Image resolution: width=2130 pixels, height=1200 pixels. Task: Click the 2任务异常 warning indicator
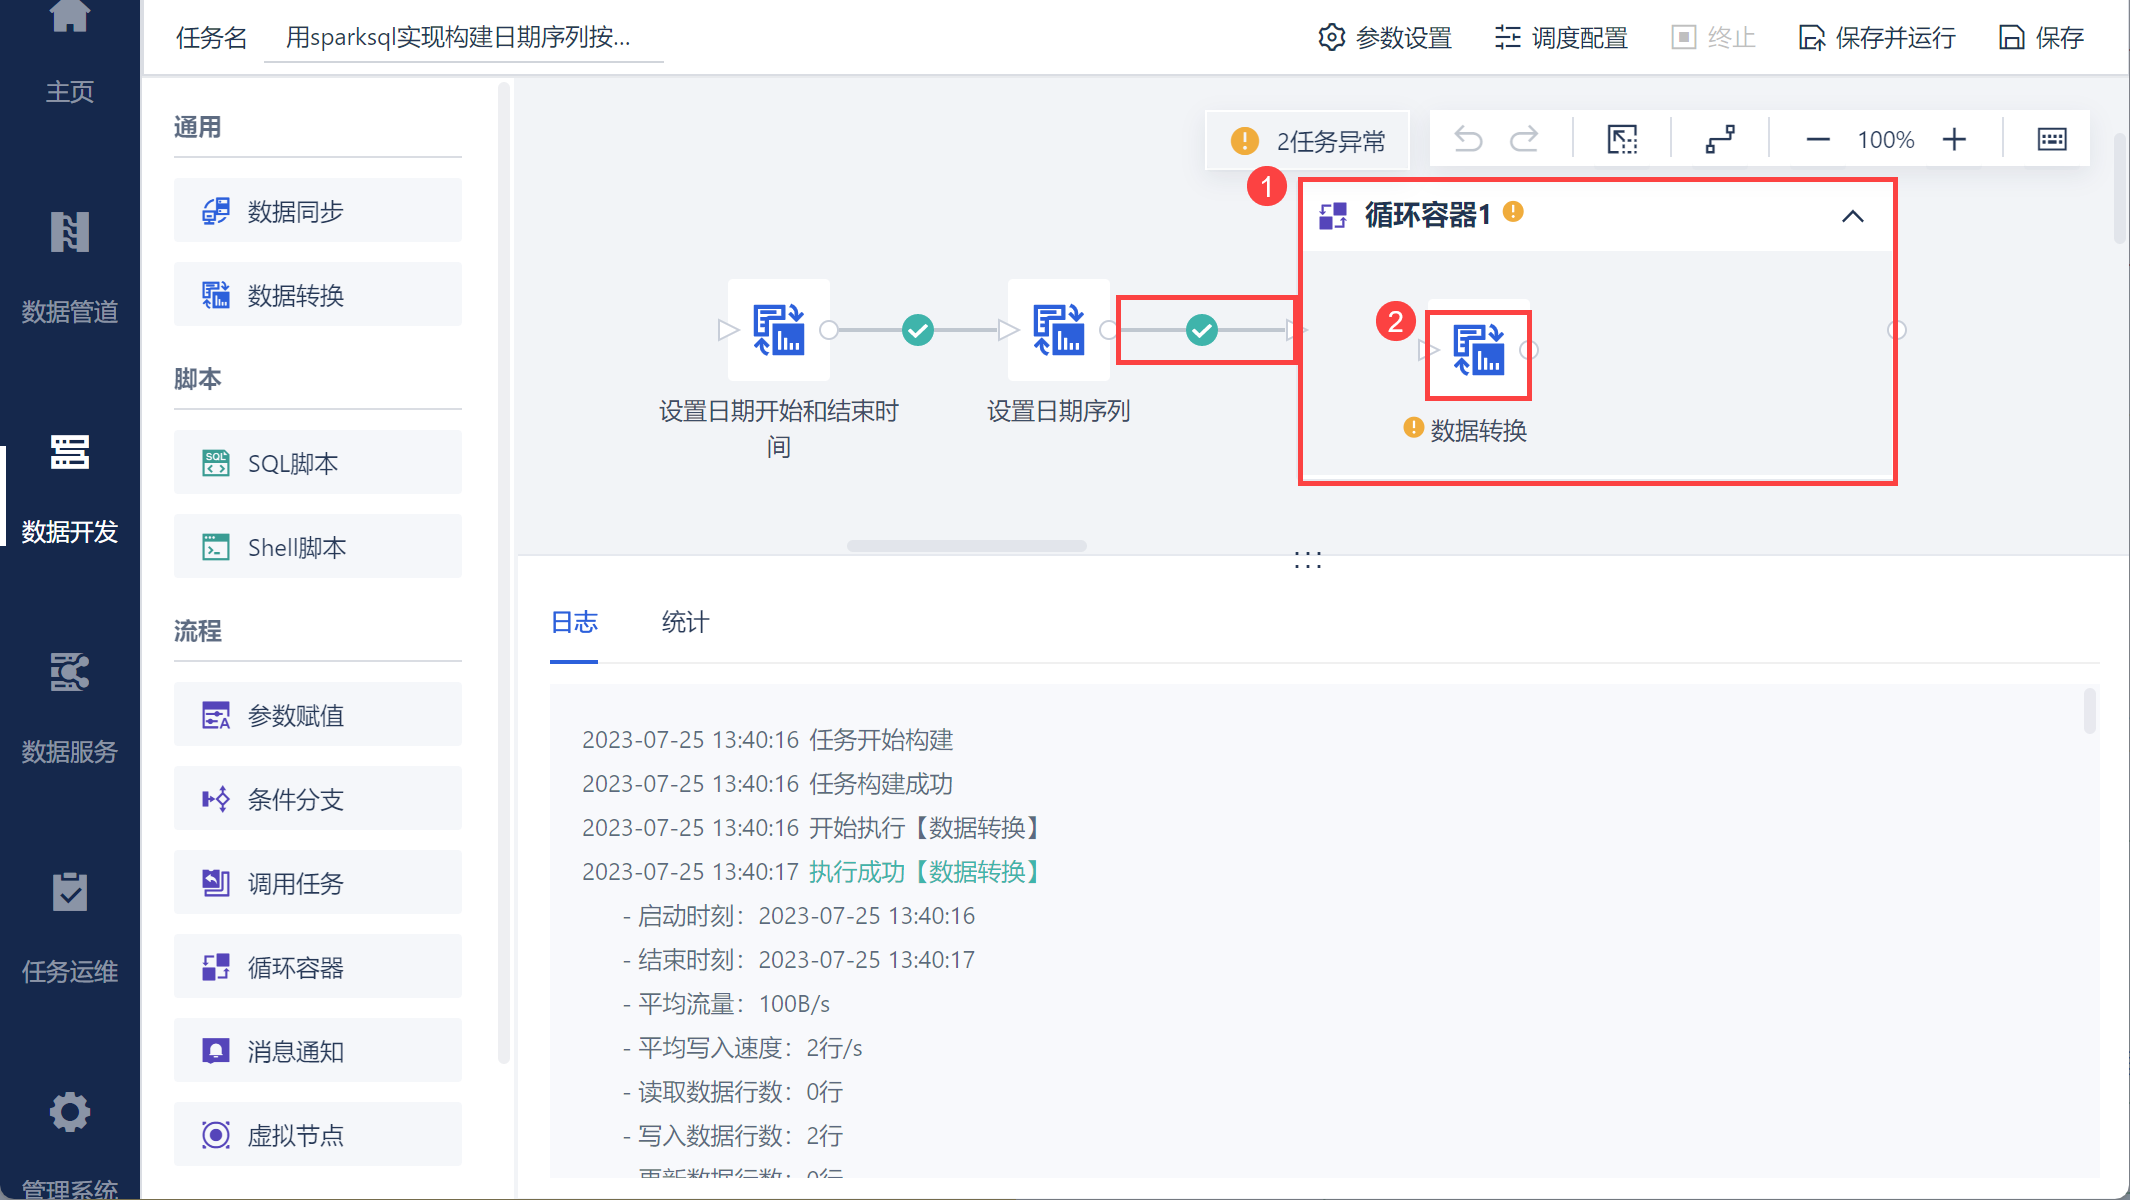1308,141
